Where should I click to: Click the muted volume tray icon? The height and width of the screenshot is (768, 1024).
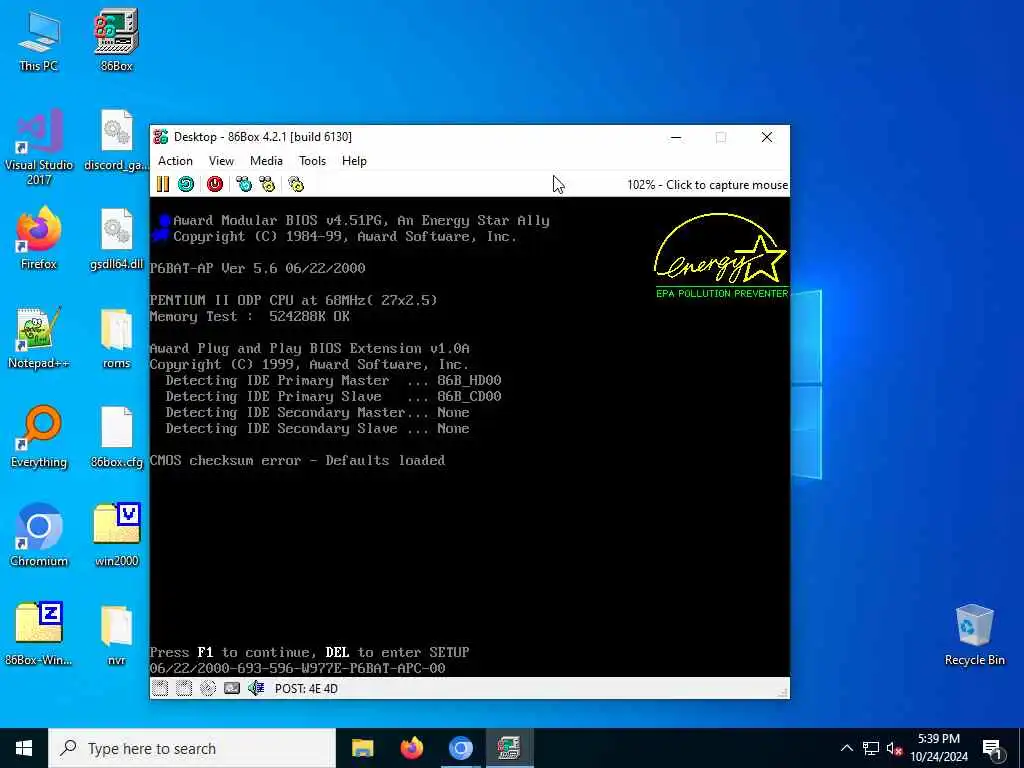(894, 748)
